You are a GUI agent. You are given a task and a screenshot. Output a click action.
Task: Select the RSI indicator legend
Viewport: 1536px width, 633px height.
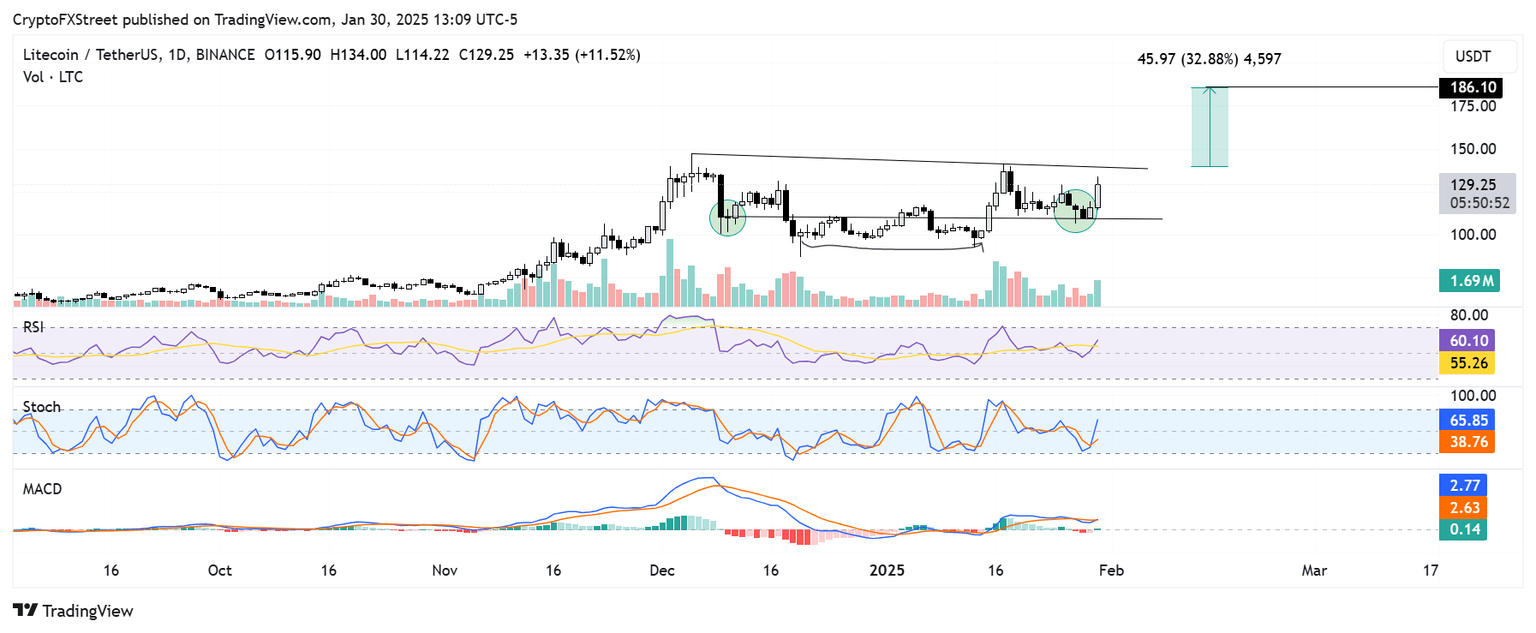33,325
